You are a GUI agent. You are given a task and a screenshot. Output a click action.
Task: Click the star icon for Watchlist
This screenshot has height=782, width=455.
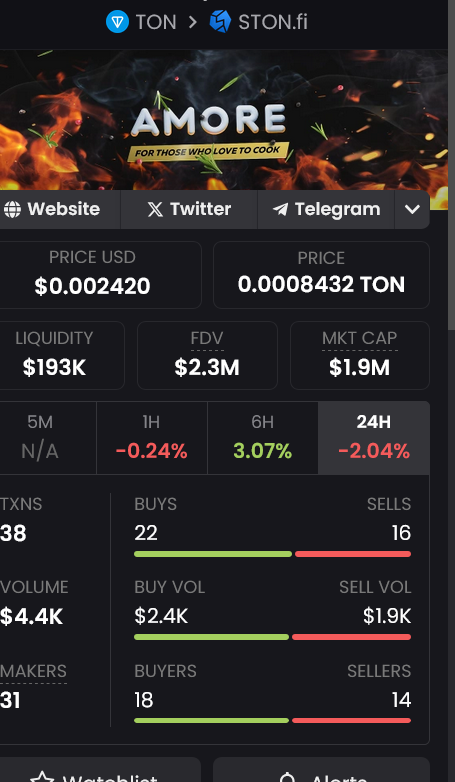[42, 778]
